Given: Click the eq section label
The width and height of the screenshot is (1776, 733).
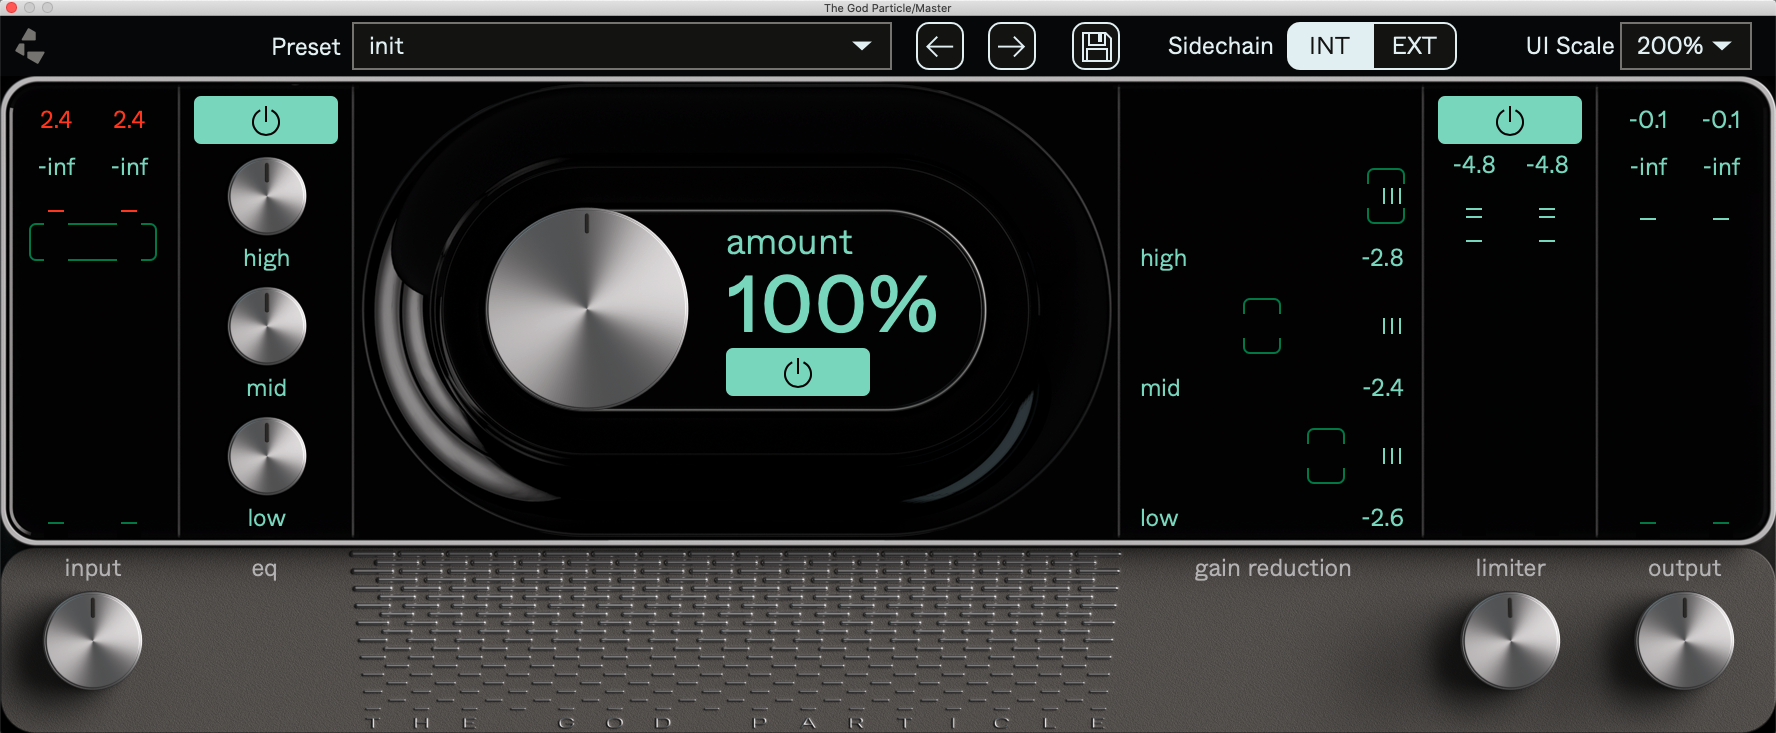Looking at the screenshot, I should click(x=264, y=569).
